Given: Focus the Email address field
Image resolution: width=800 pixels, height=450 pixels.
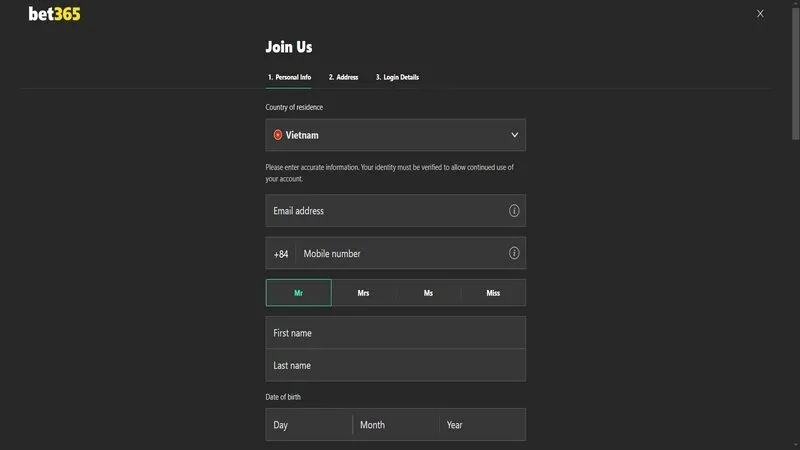Looking at the screenshot, I should tap(385, 211).
